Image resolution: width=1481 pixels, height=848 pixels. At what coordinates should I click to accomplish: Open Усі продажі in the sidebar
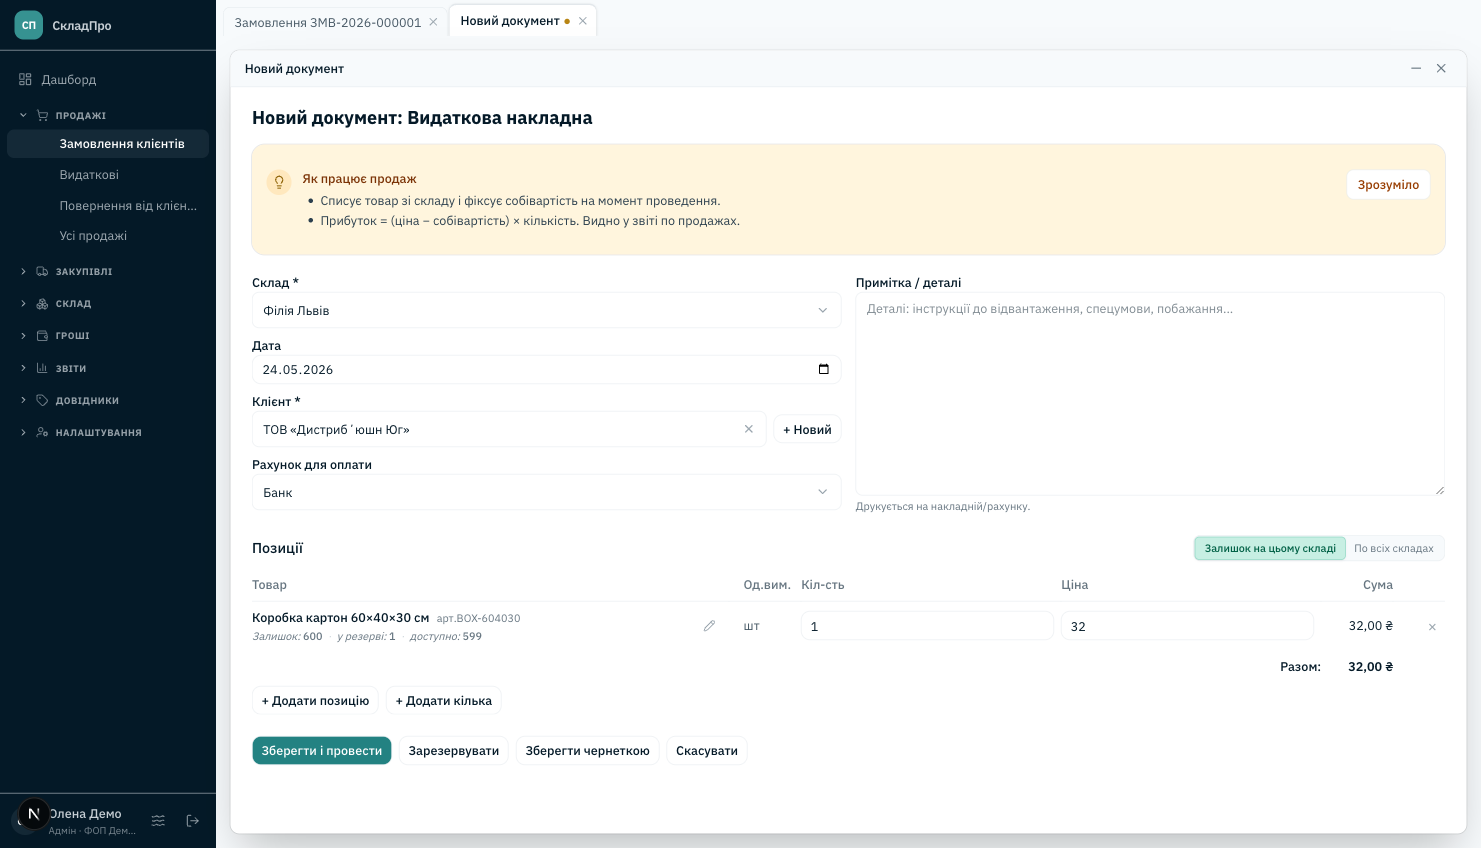tap(108, 236)
